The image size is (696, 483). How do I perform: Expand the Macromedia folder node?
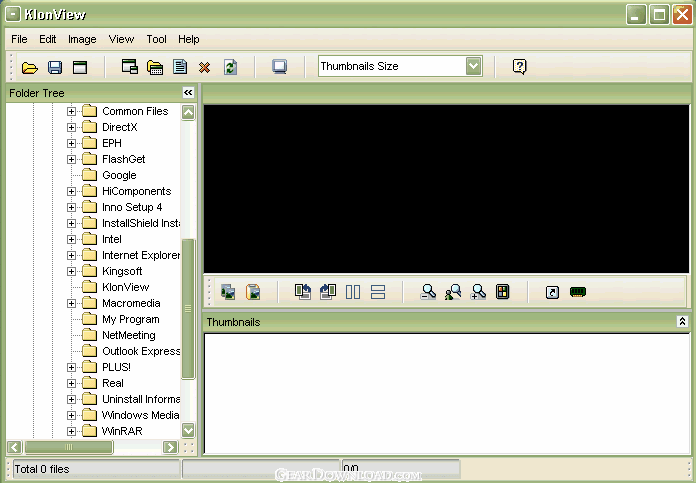click(71, 303)
